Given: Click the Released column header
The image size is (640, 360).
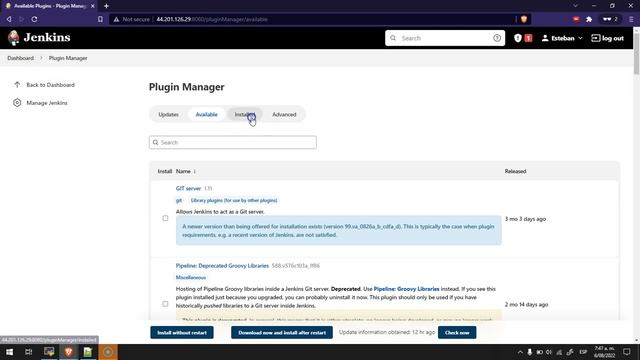Looking at the screenshot, I should (x=515, y=171).
